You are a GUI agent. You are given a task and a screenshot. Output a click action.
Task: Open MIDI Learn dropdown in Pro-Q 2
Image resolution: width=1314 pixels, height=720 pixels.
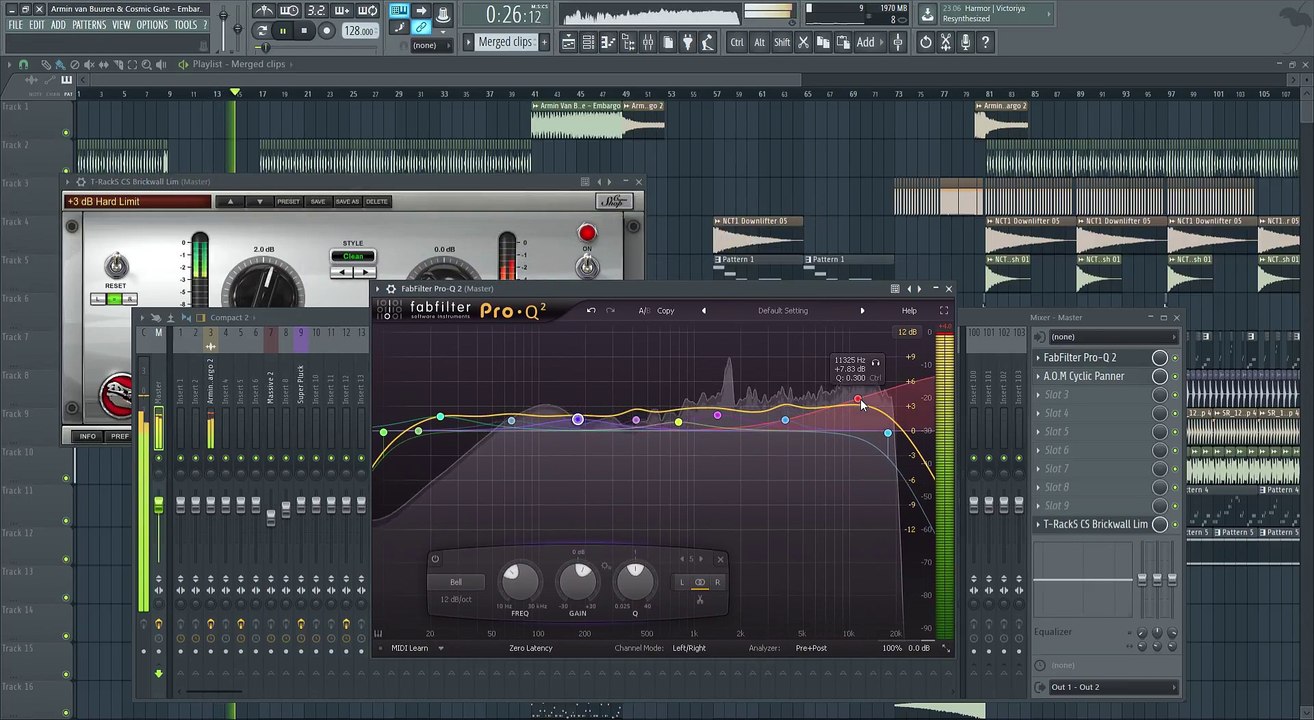[x=416, y=648]
